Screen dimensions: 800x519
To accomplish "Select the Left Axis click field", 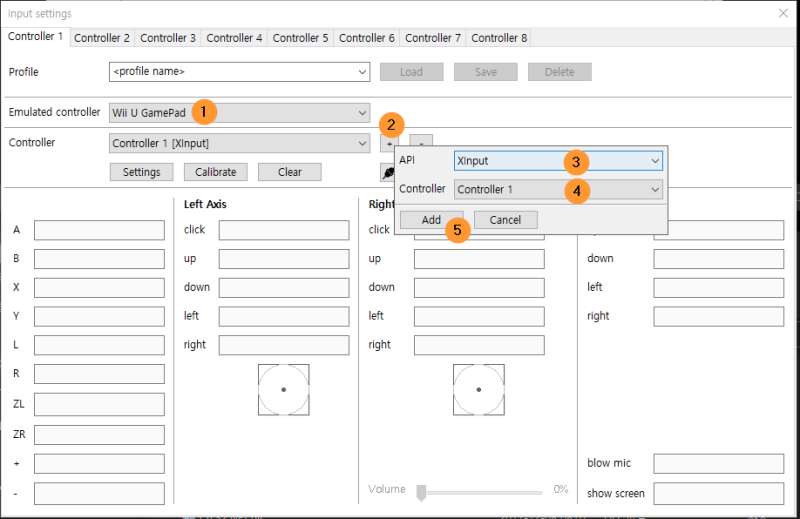I will 284,230.
